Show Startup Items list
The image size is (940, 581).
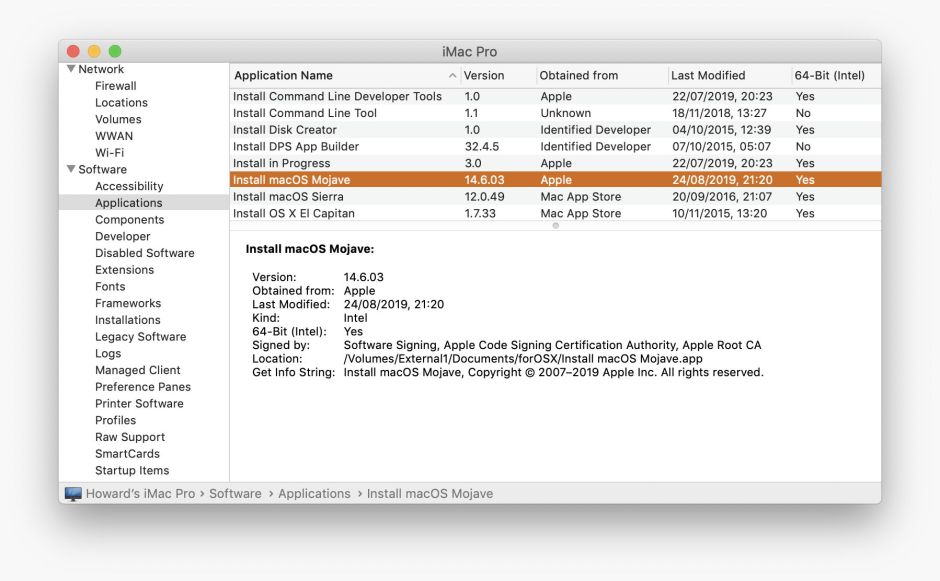(132, 471)
